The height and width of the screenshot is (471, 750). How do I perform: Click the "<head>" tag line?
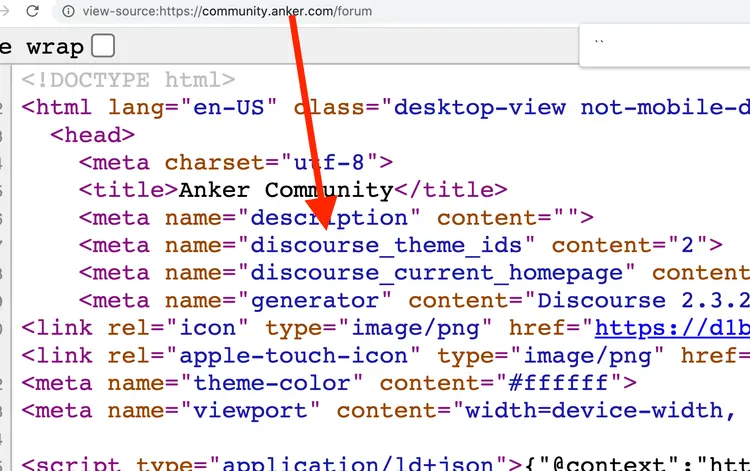[x=92, y=135]
